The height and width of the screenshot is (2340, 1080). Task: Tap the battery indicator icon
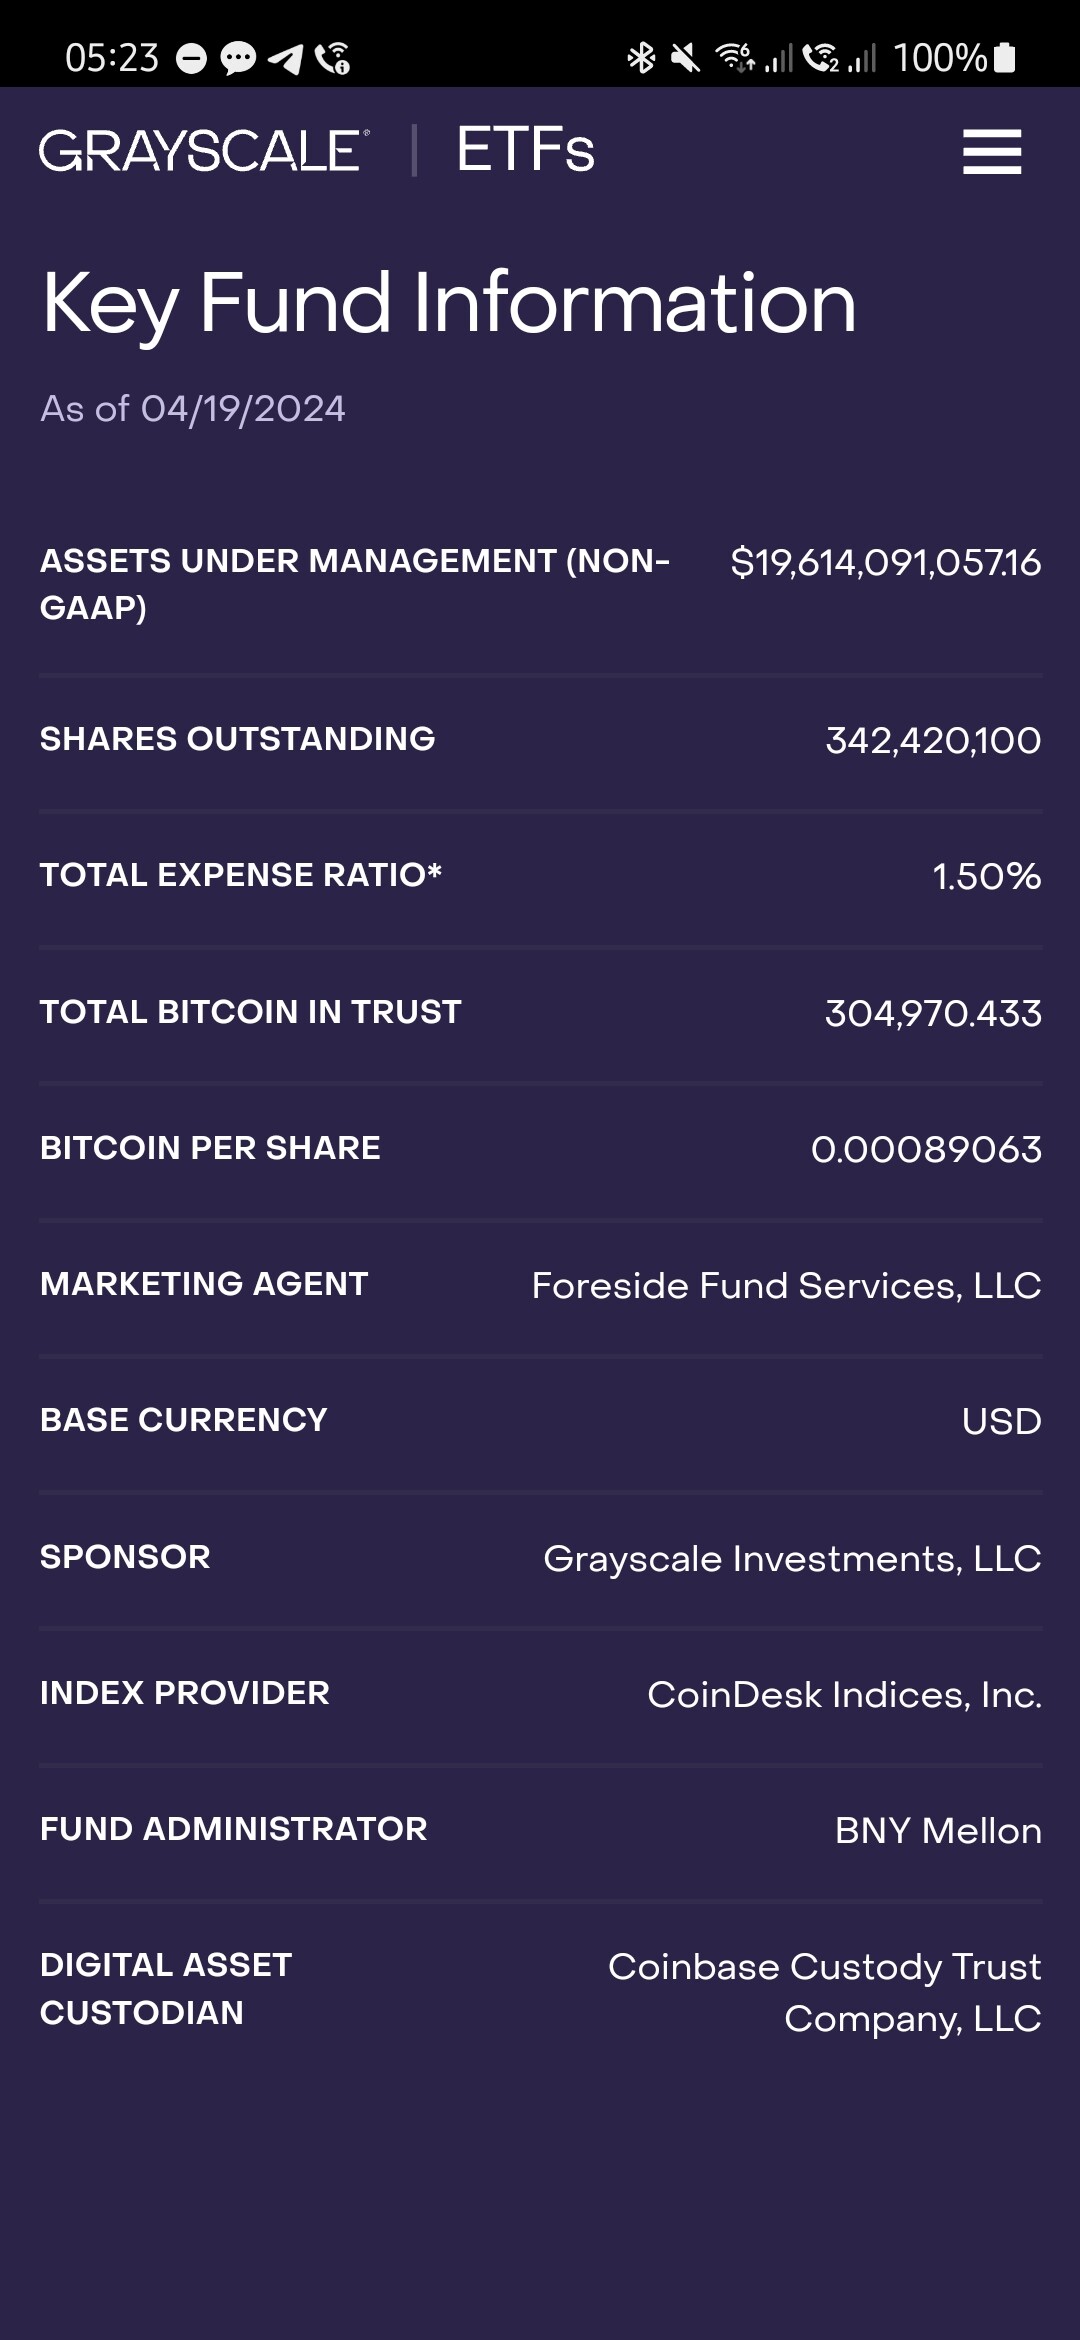coord(1005,58)
